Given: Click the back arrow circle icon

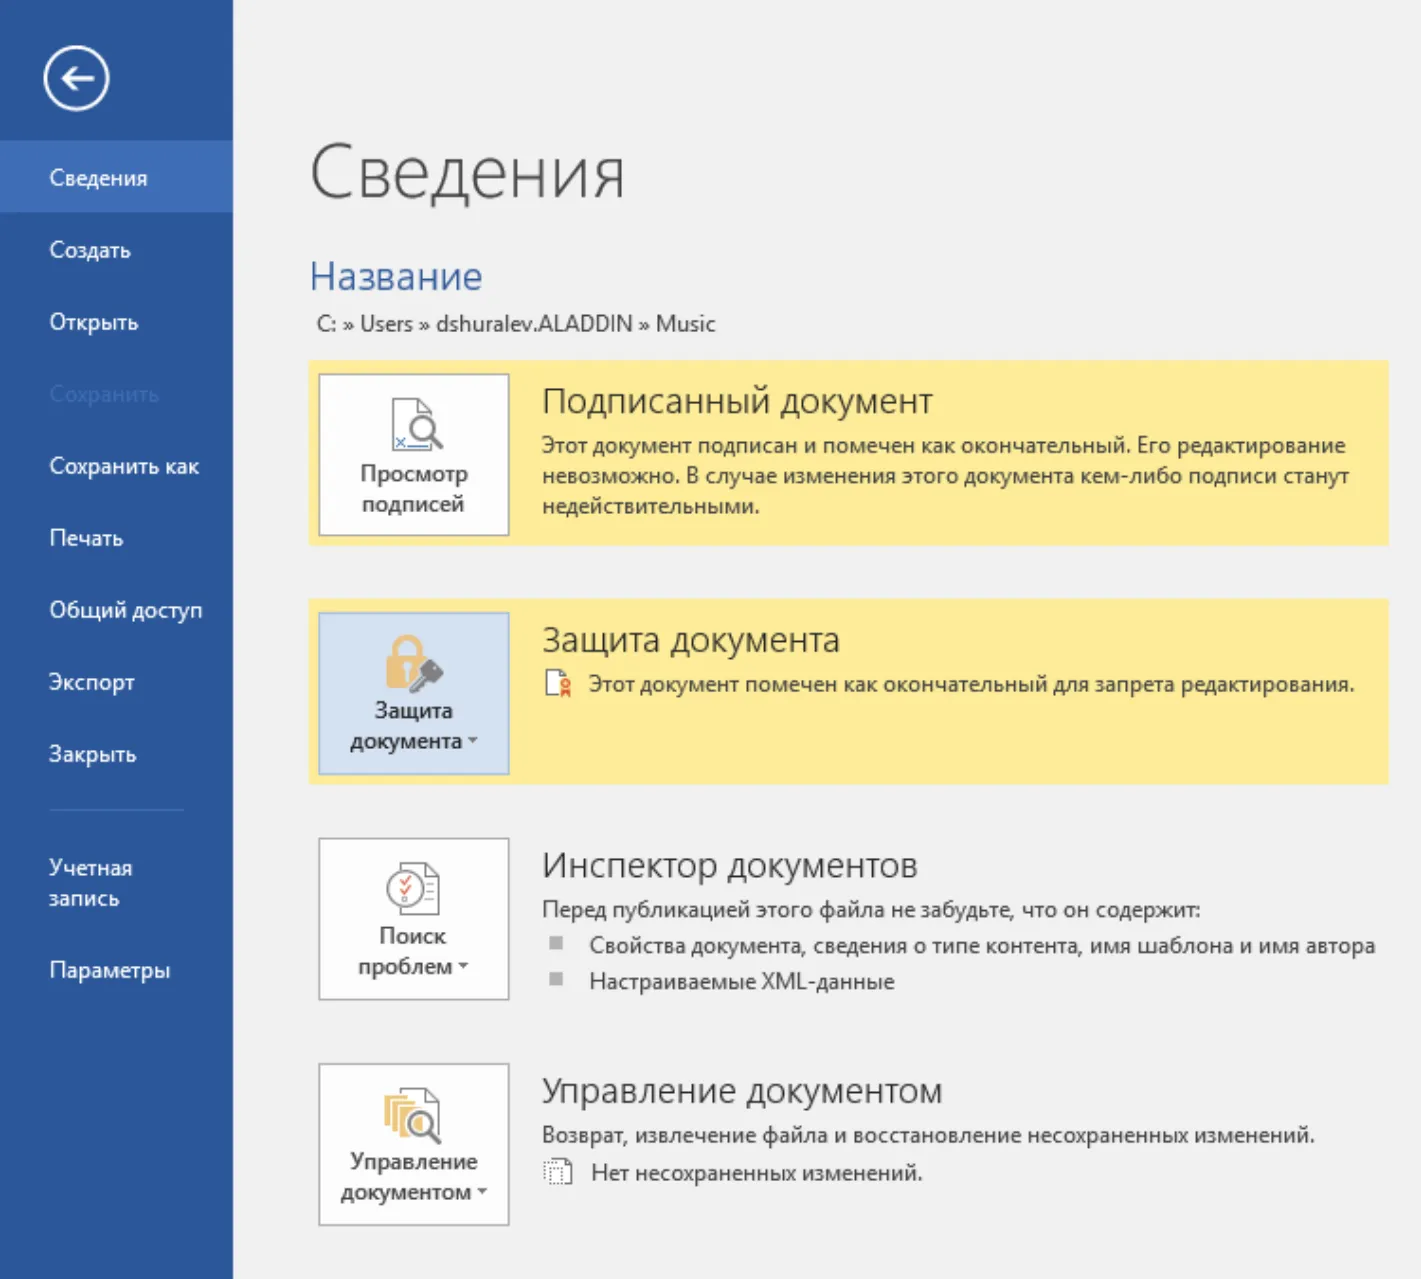Looking at the screenshot, I should click(76, 78).
